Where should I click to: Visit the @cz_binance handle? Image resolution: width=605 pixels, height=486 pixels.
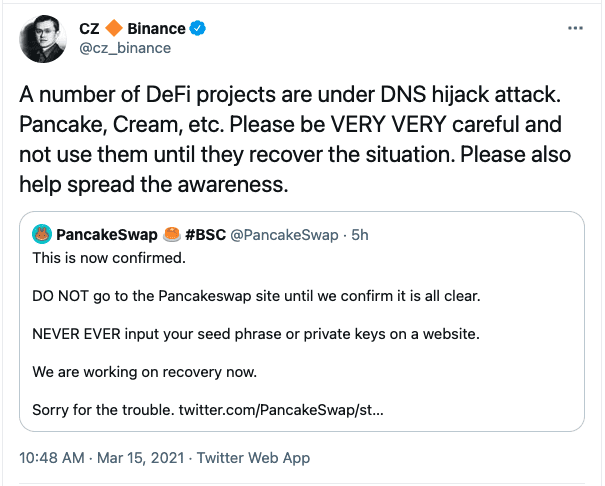(124, 48)
